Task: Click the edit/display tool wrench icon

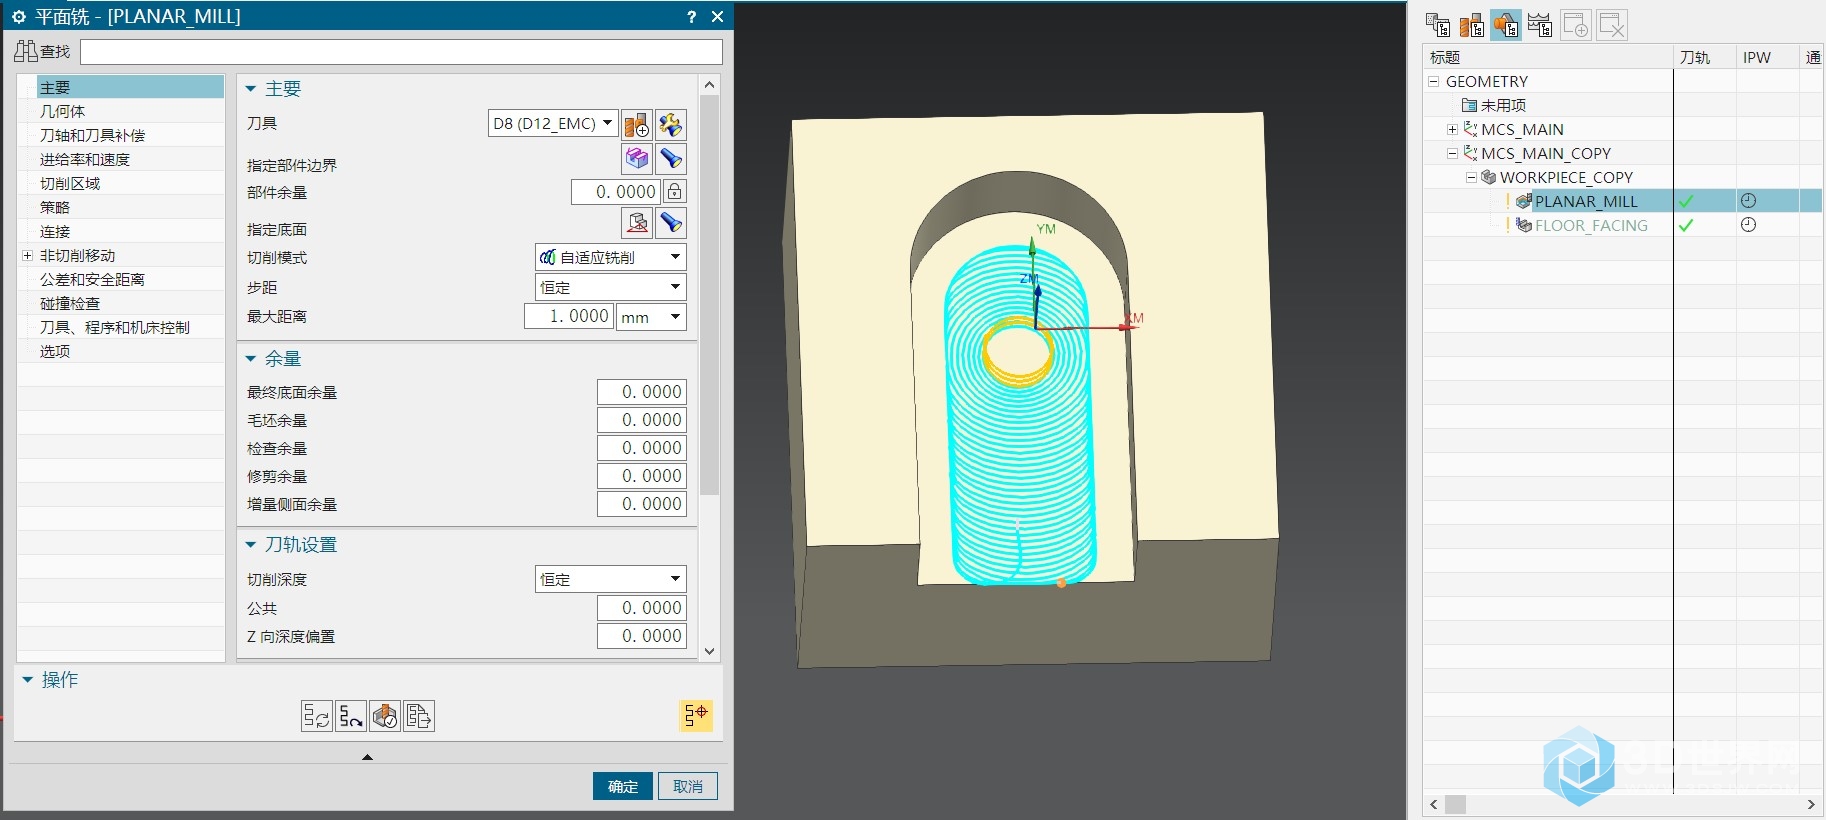Action: pos(671,124)
